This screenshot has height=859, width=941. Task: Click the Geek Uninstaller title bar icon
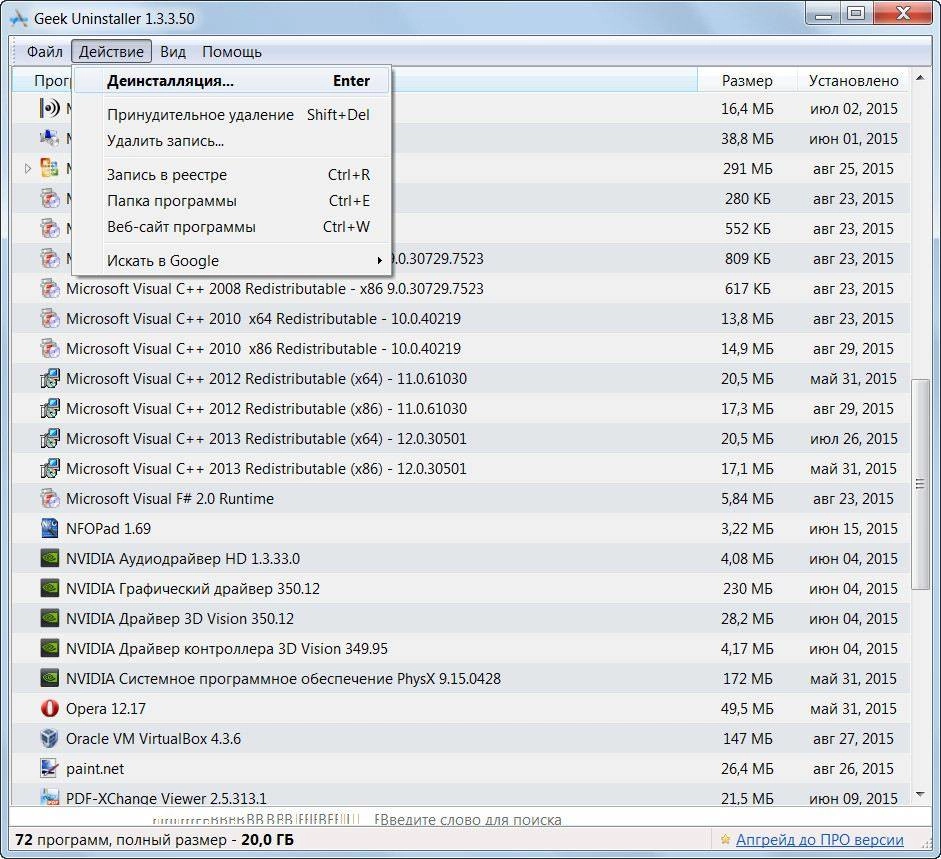click(19, 19)
